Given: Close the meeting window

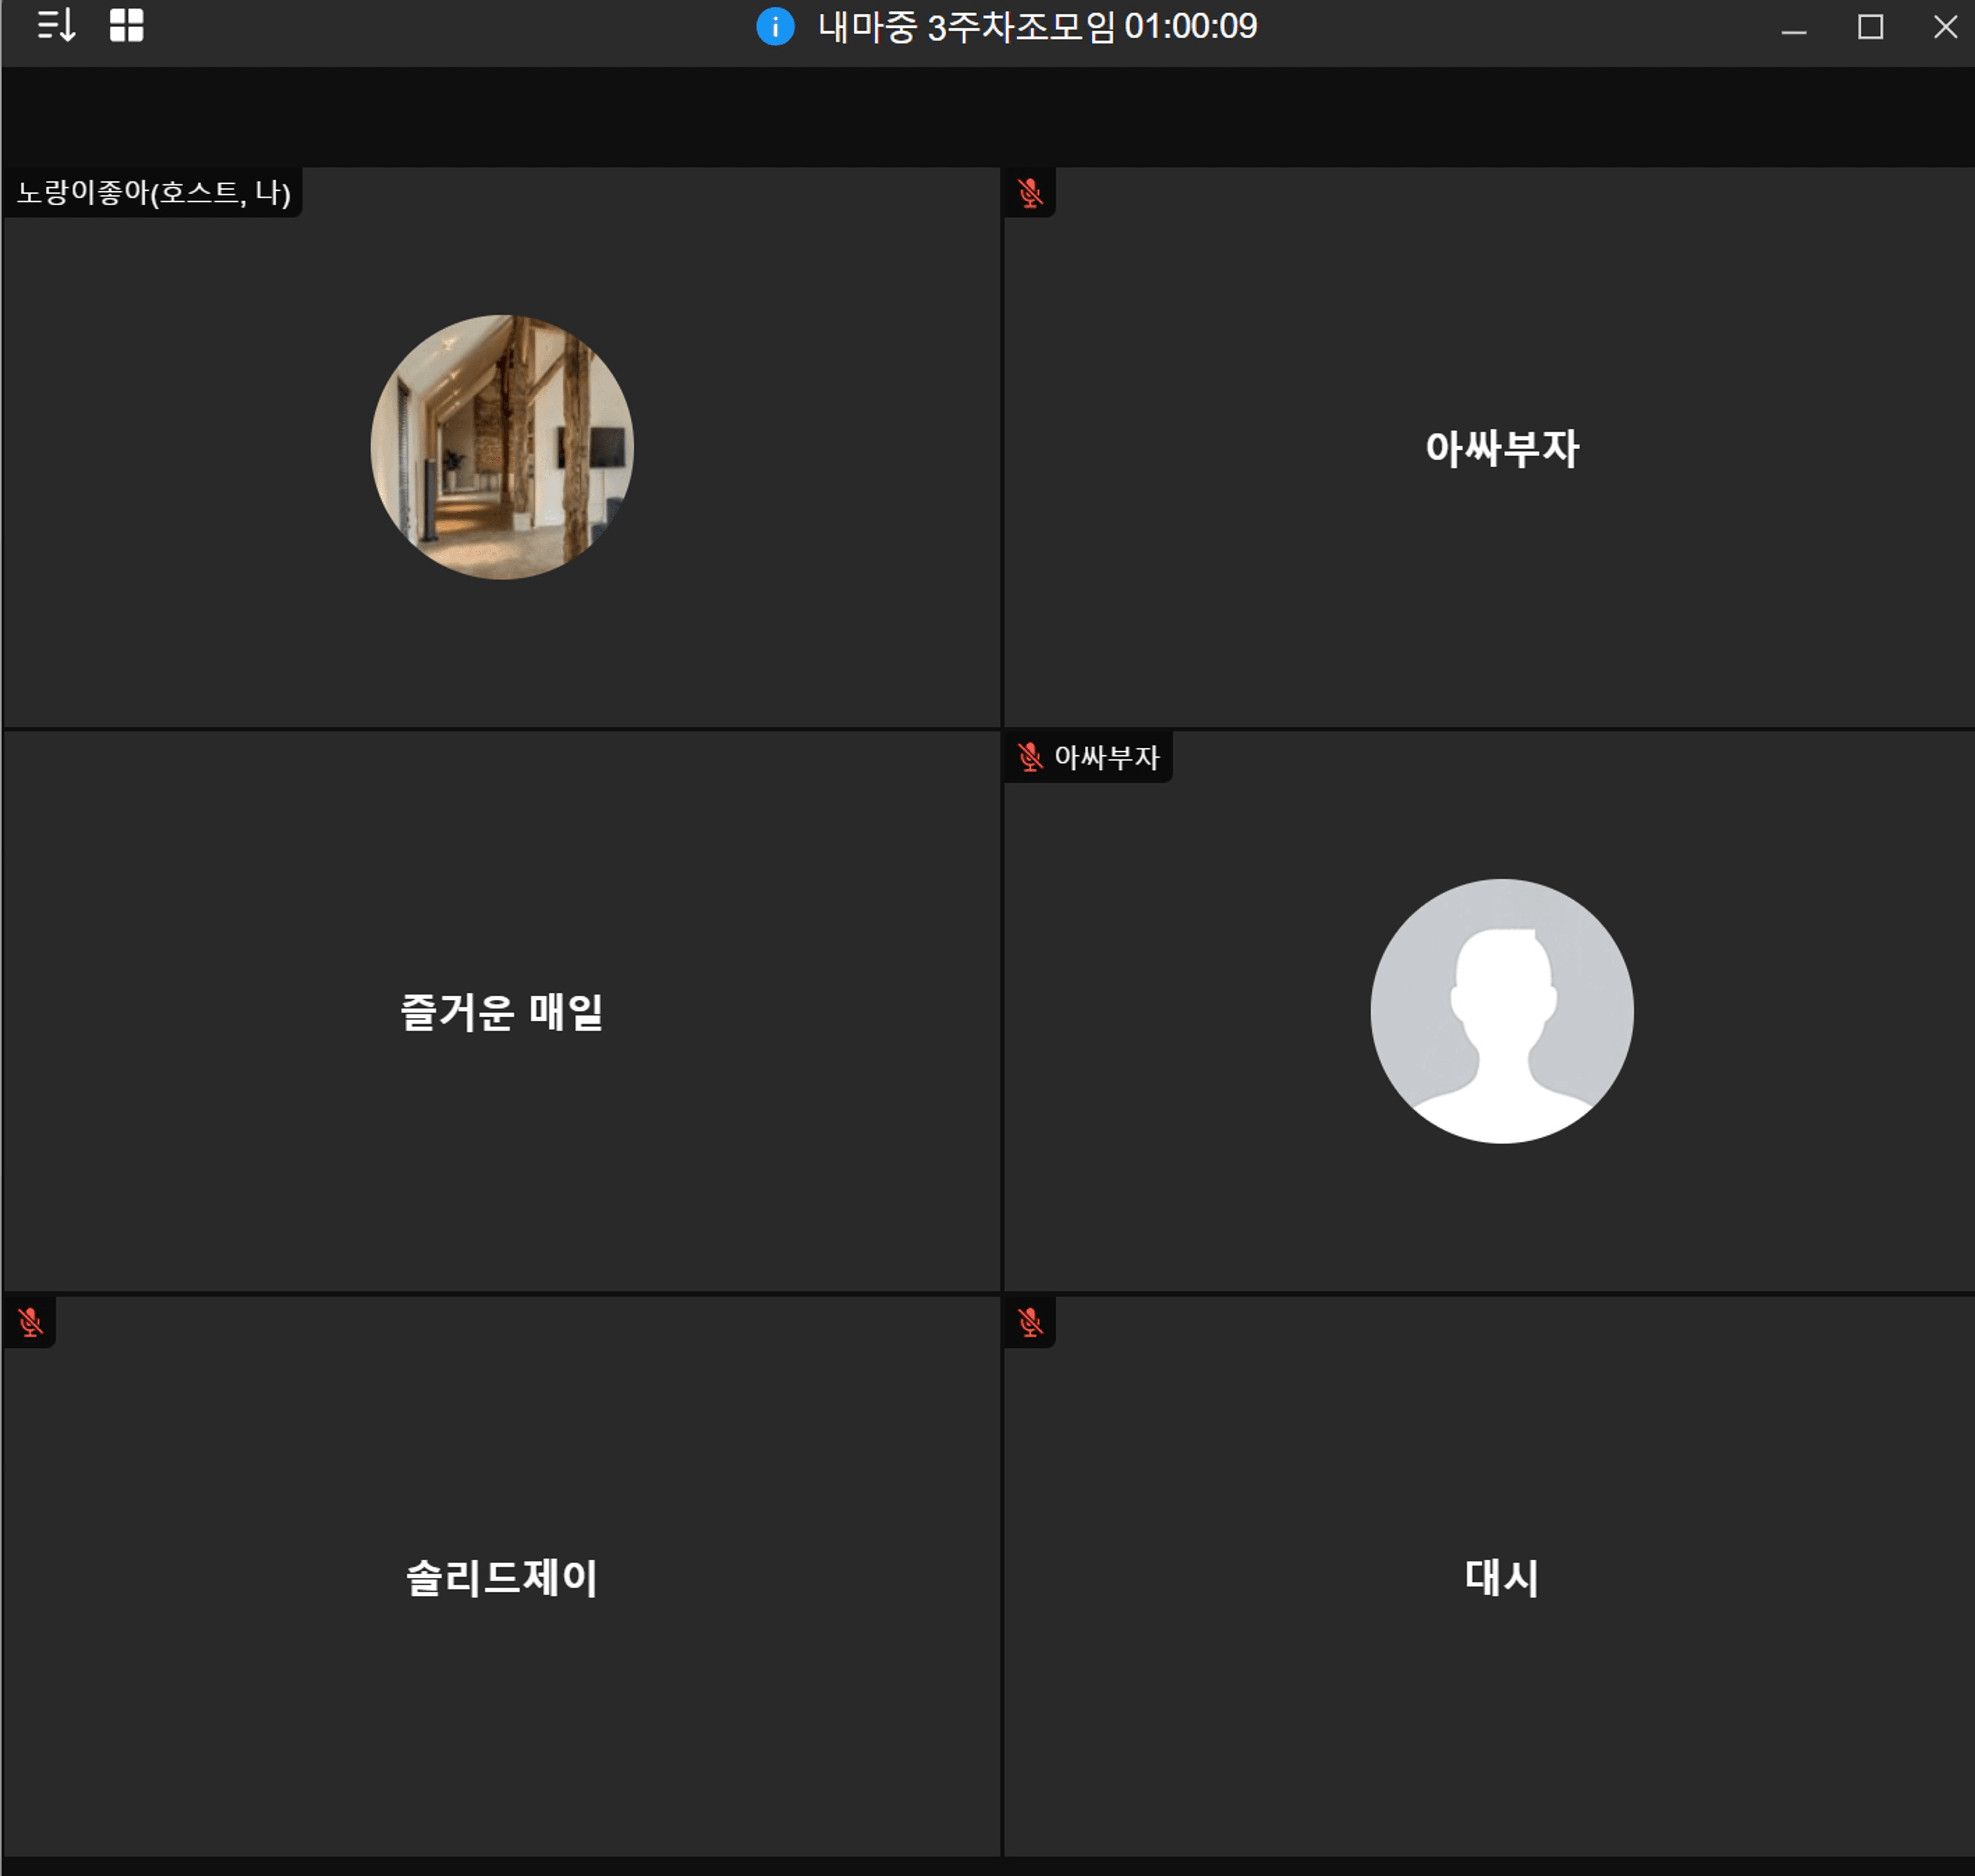Looking at the screenshot, I should pyautogui.click(x=1945, y=27).
